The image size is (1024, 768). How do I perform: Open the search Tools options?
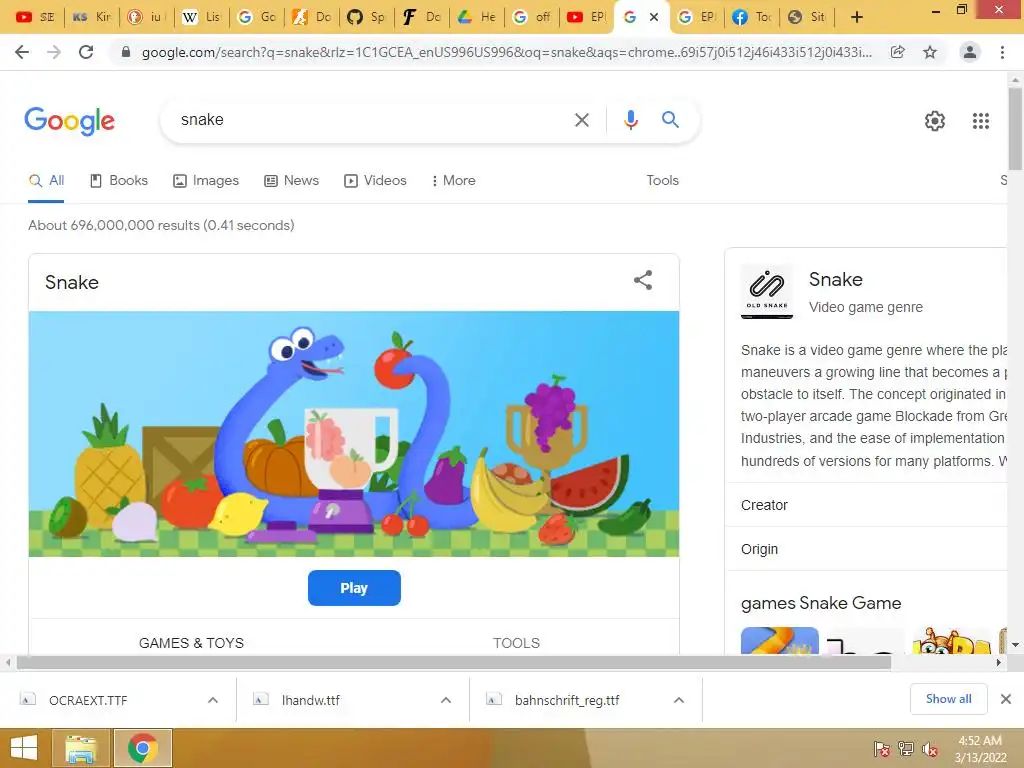click(x=662, y=181)
